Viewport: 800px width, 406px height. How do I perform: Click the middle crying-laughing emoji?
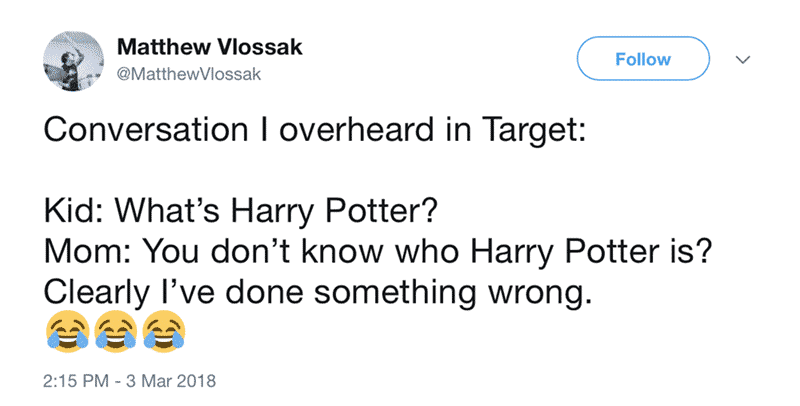click(115, 332)
